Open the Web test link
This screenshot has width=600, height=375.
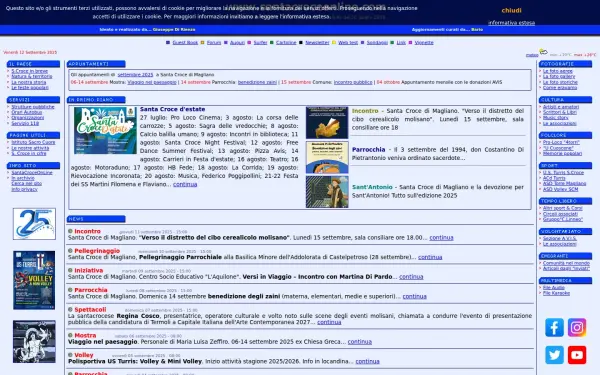348,42
